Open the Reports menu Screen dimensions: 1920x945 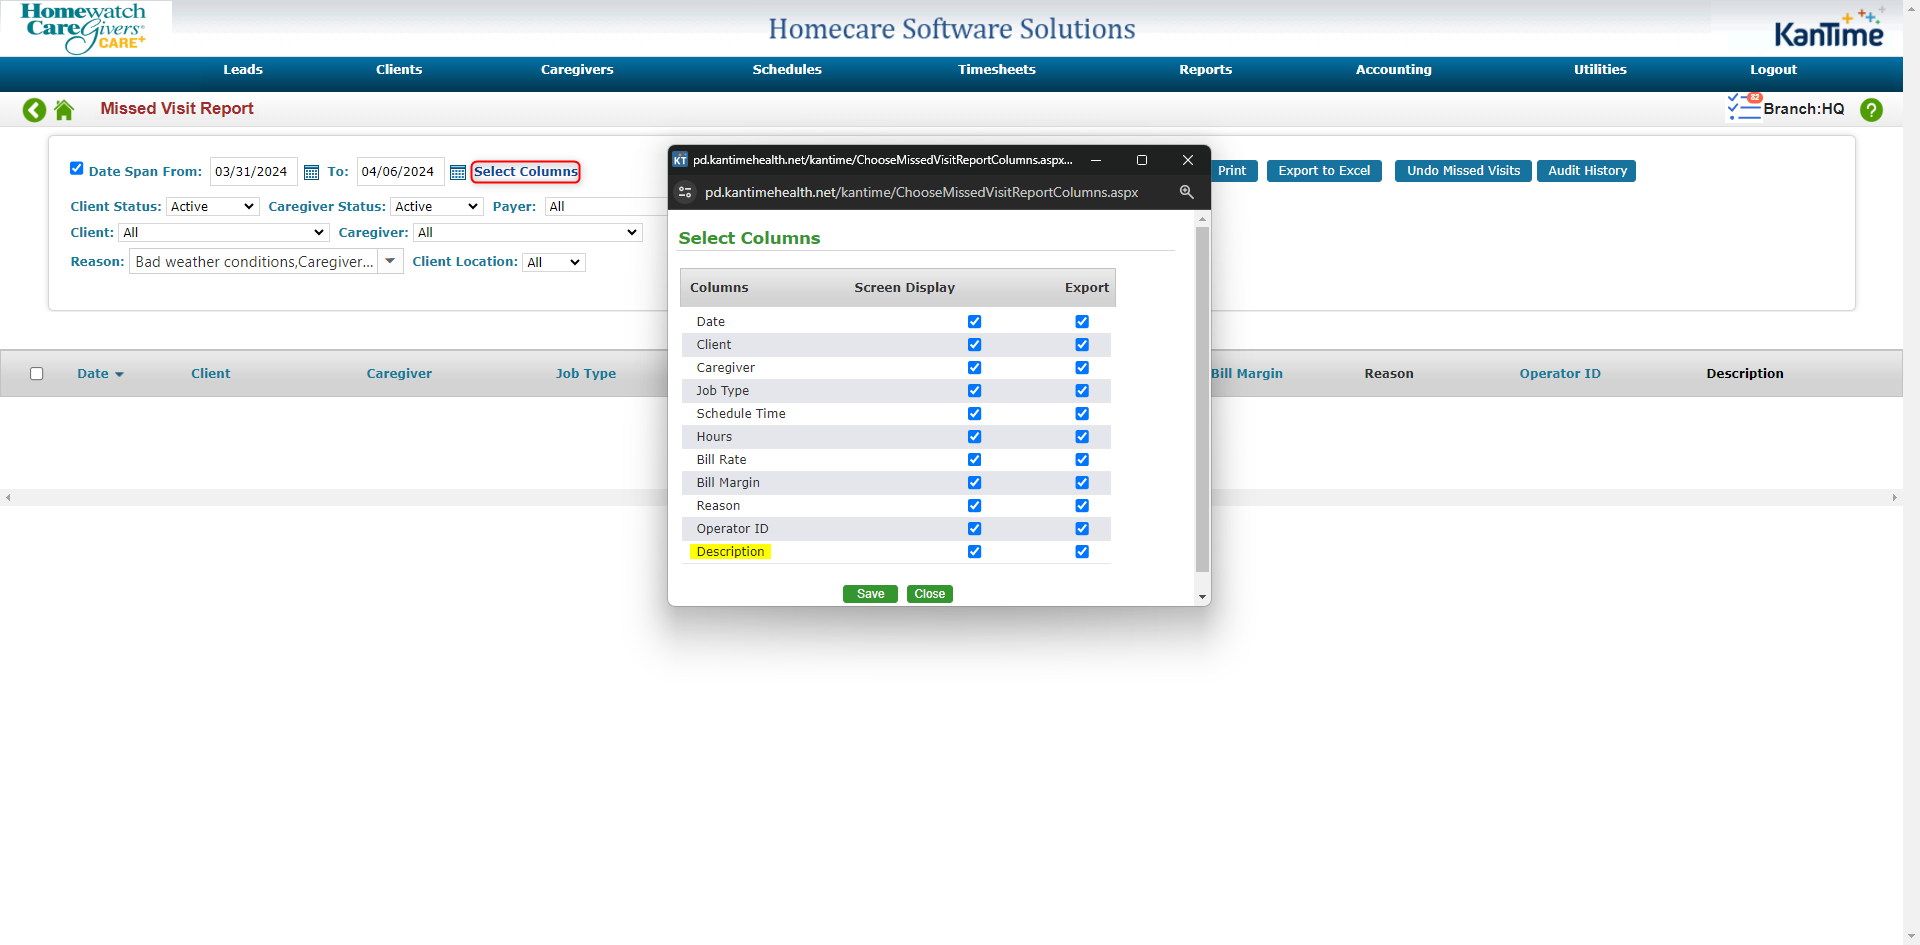coord(1205,70)
